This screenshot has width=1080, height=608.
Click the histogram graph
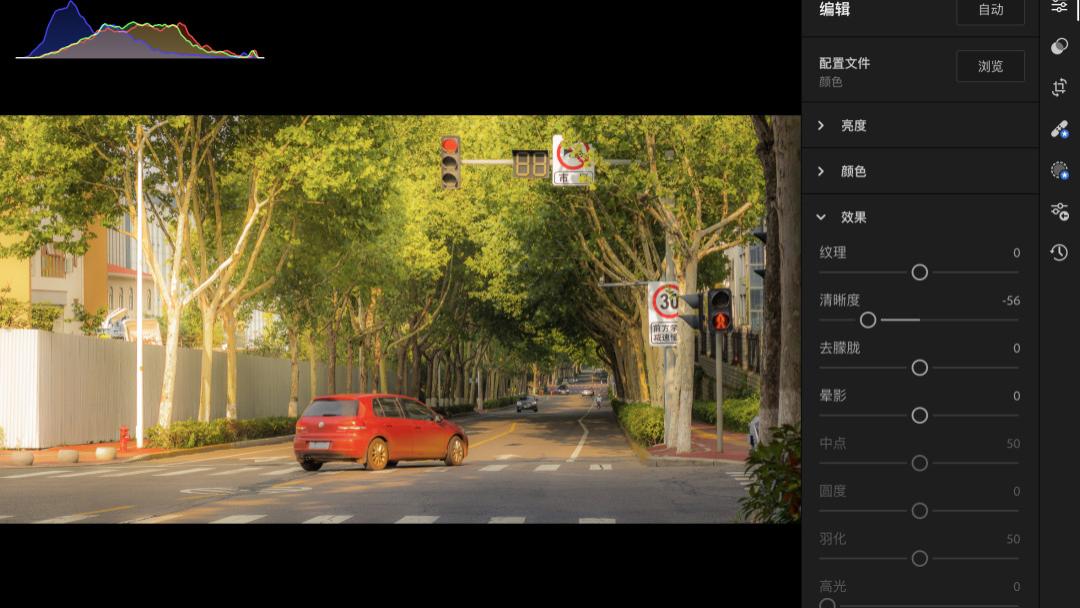click(140, 30)
